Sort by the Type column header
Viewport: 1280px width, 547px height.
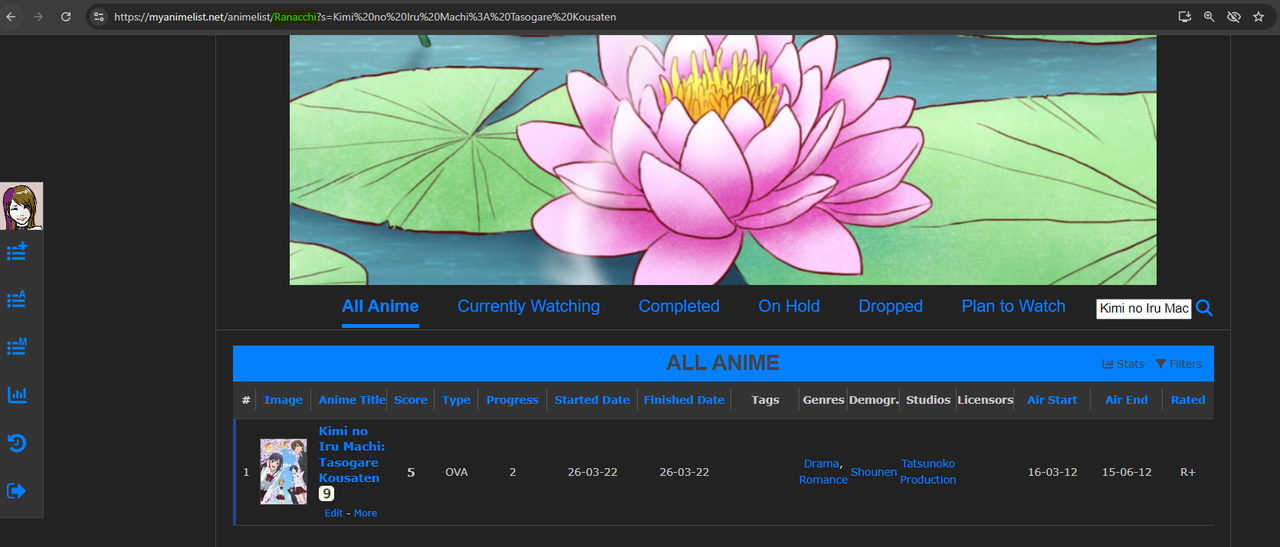point(456,400)
